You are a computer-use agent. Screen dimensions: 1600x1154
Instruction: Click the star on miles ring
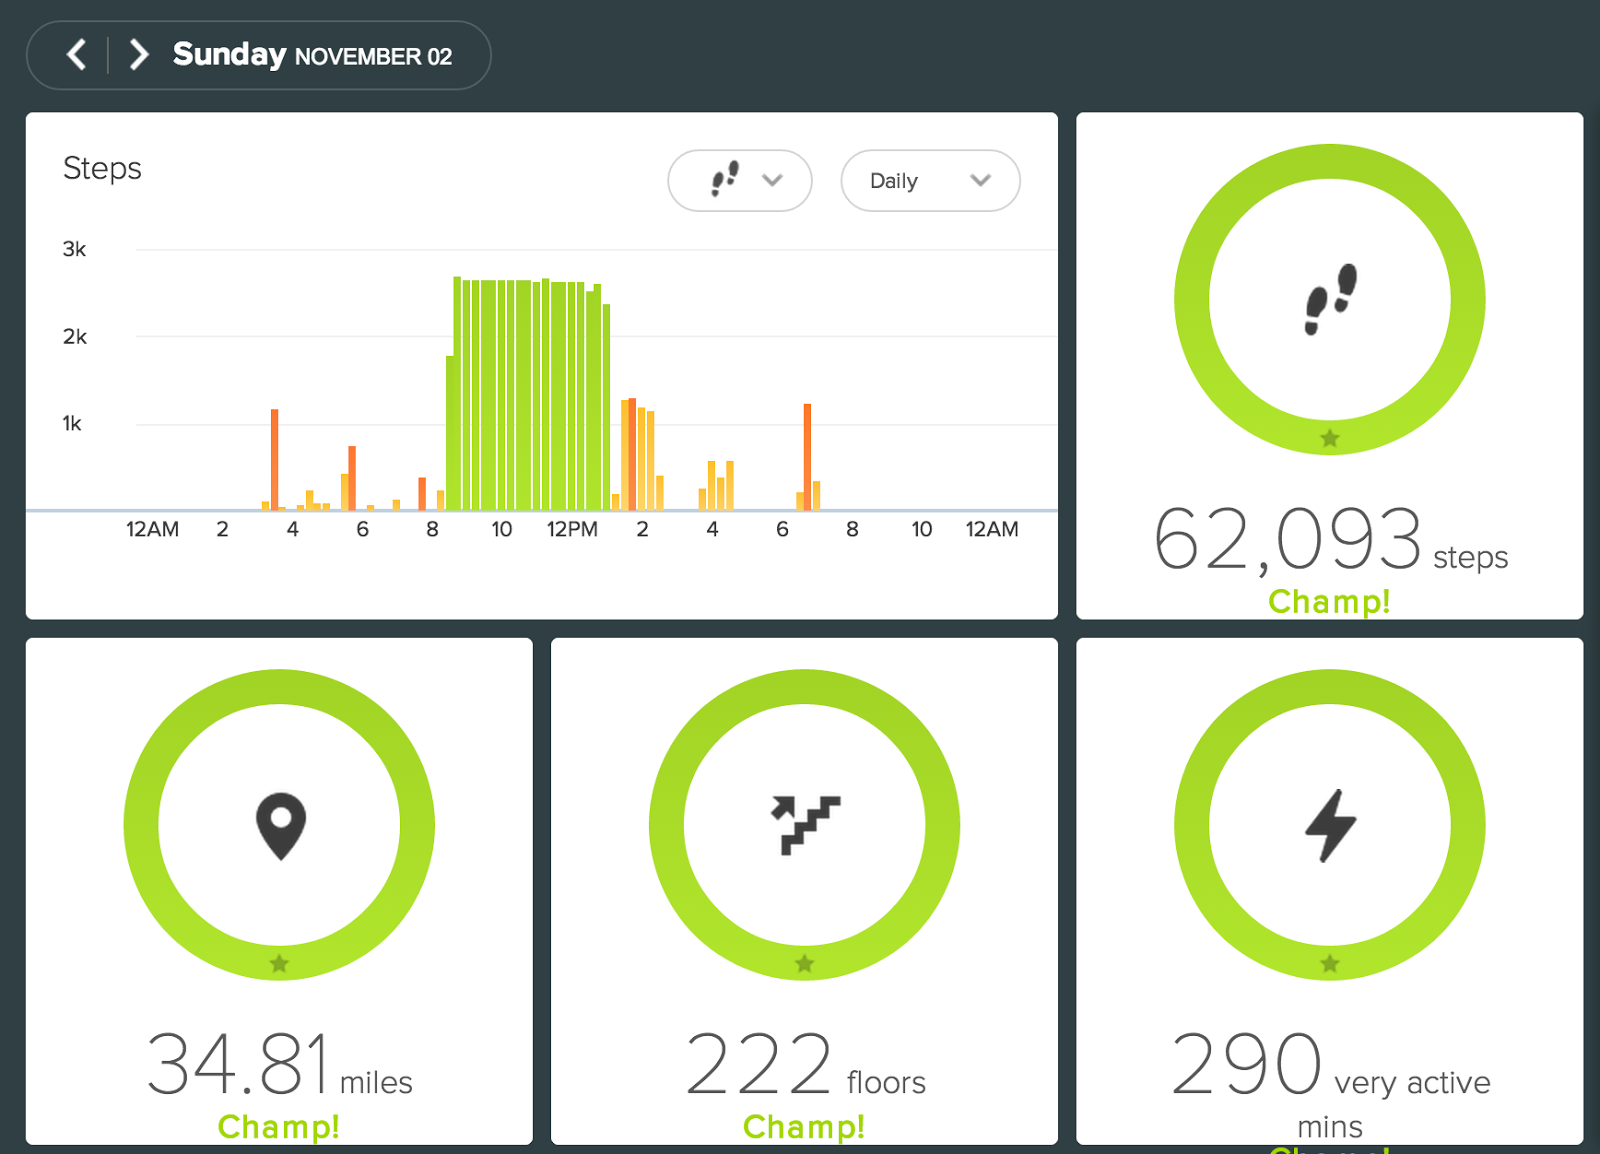point(279,964)
